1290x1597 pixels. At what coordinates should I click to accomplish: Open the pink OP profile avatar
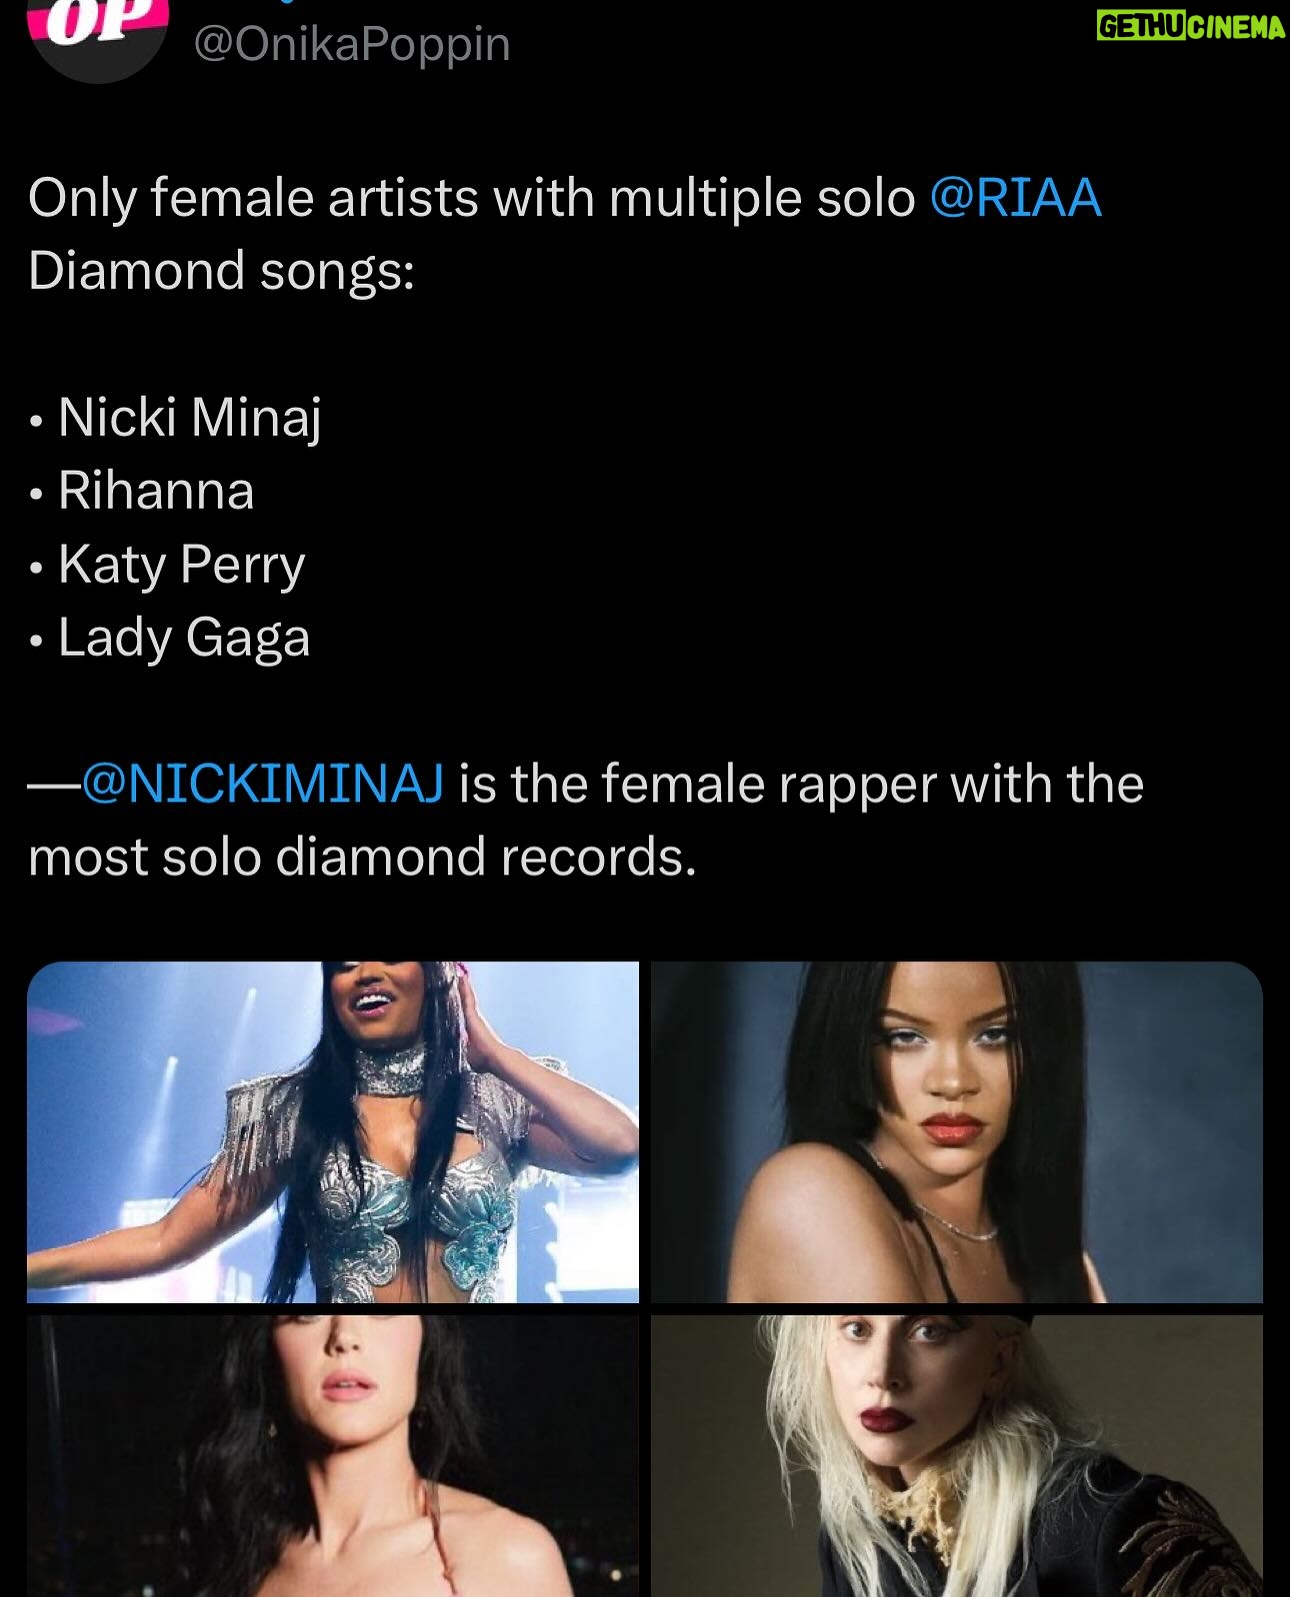coord(98,30)
